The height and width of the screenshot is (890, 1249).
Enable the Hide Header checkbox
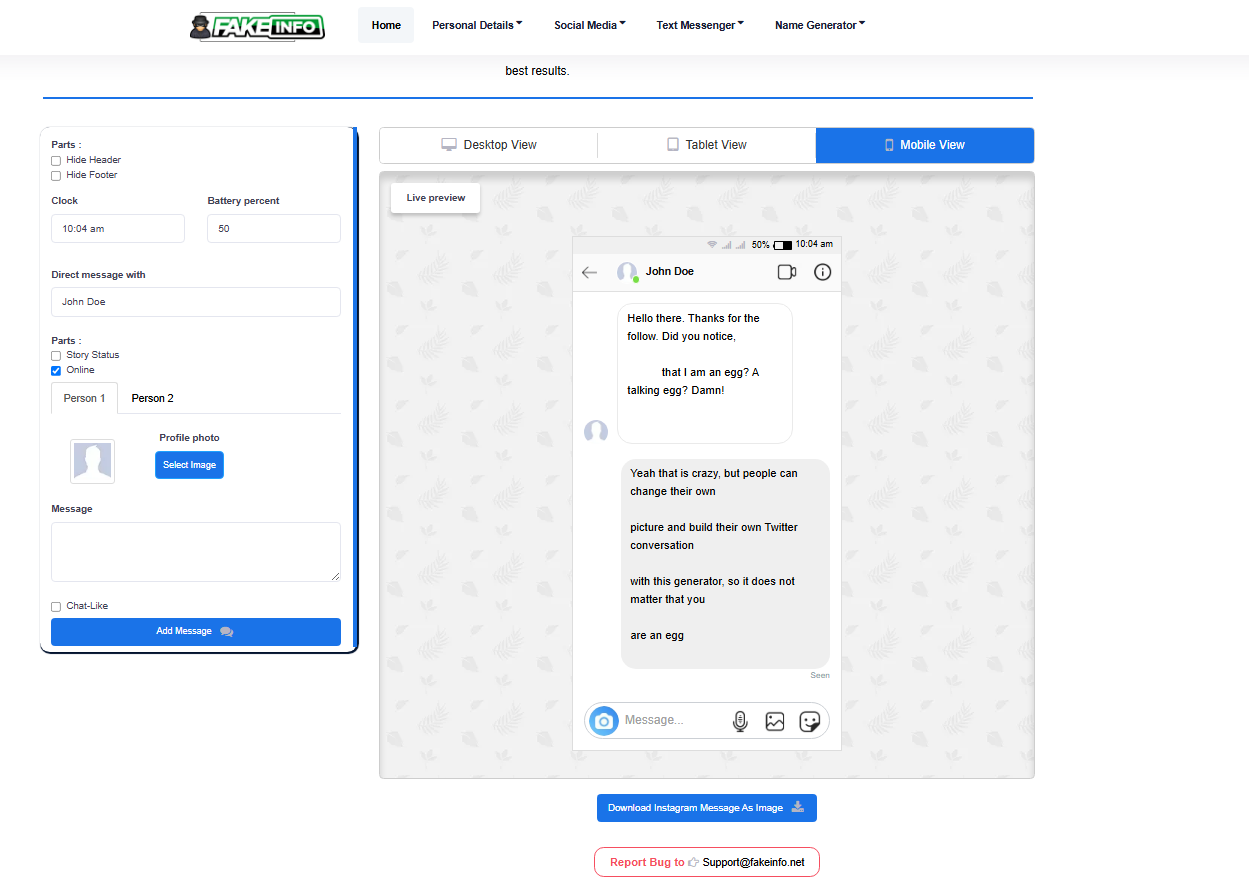56,161
